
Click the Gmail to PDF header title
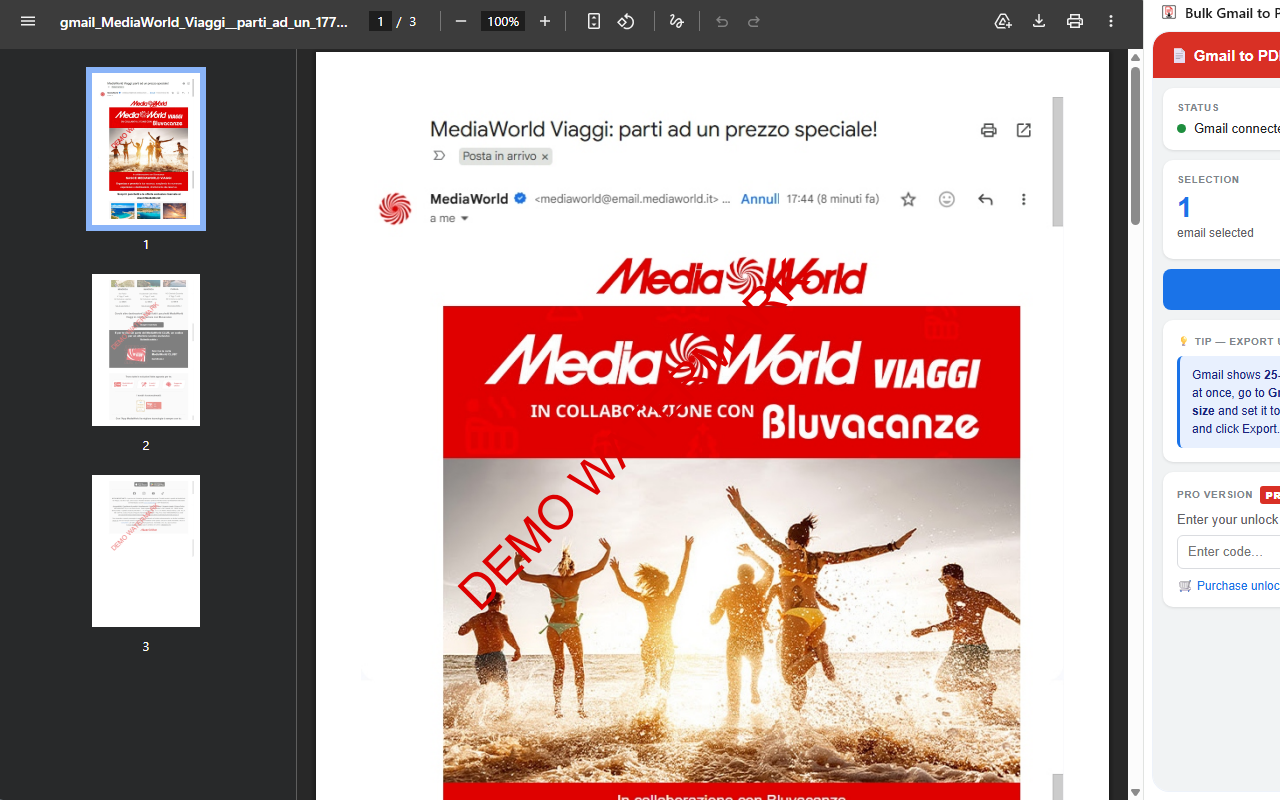1236,56
